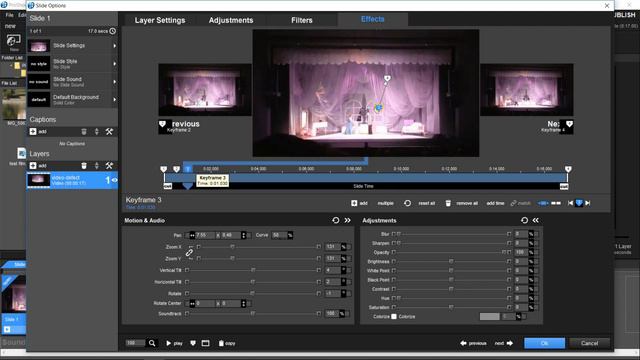
Task: Click reset all circular arrow icon
Action: pos(407,203)
